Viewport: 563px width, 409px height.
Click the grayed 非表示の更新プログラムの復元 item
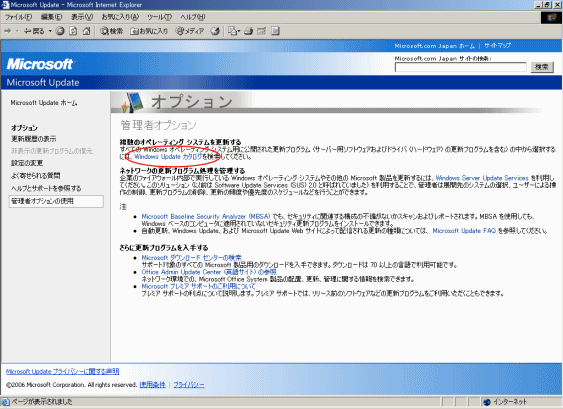[x=52, y=151]
